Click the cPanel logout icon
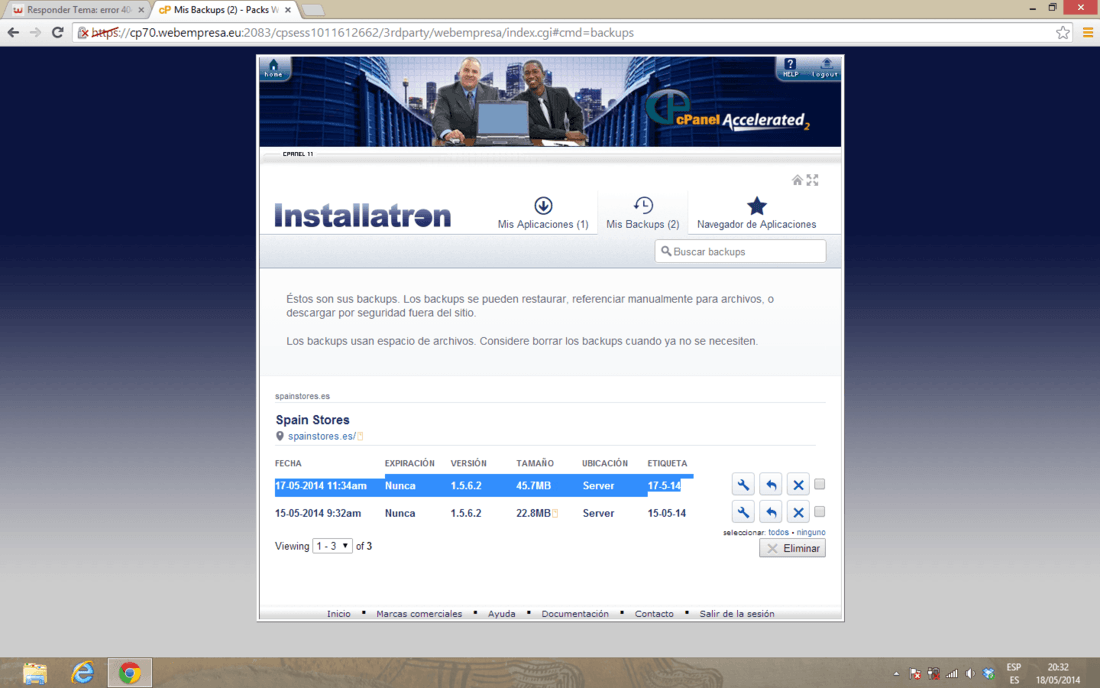Screen dimensions: 1100x688 pyautogui.click(x=825, y=67)
